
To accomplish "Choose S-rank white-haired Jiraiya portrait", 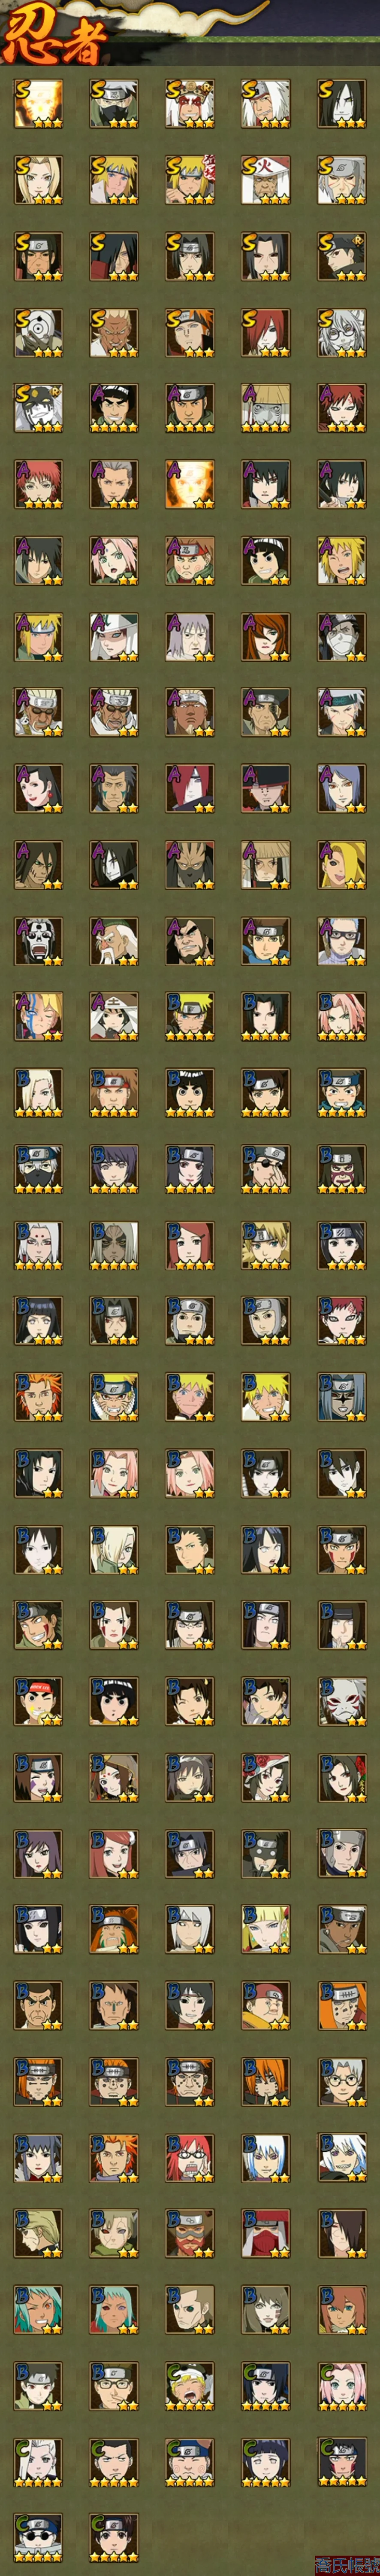I will (x=266, y=104).
